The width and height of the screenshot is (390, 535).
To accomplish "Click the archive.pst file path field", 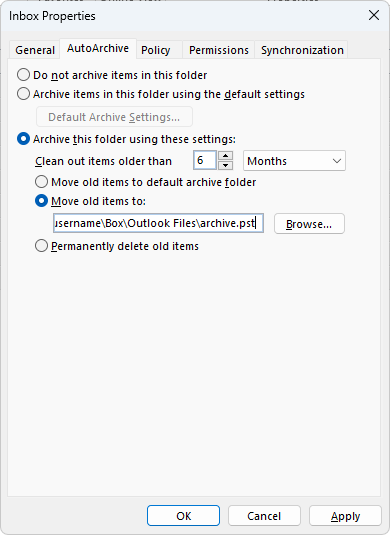I will (158, 223).
